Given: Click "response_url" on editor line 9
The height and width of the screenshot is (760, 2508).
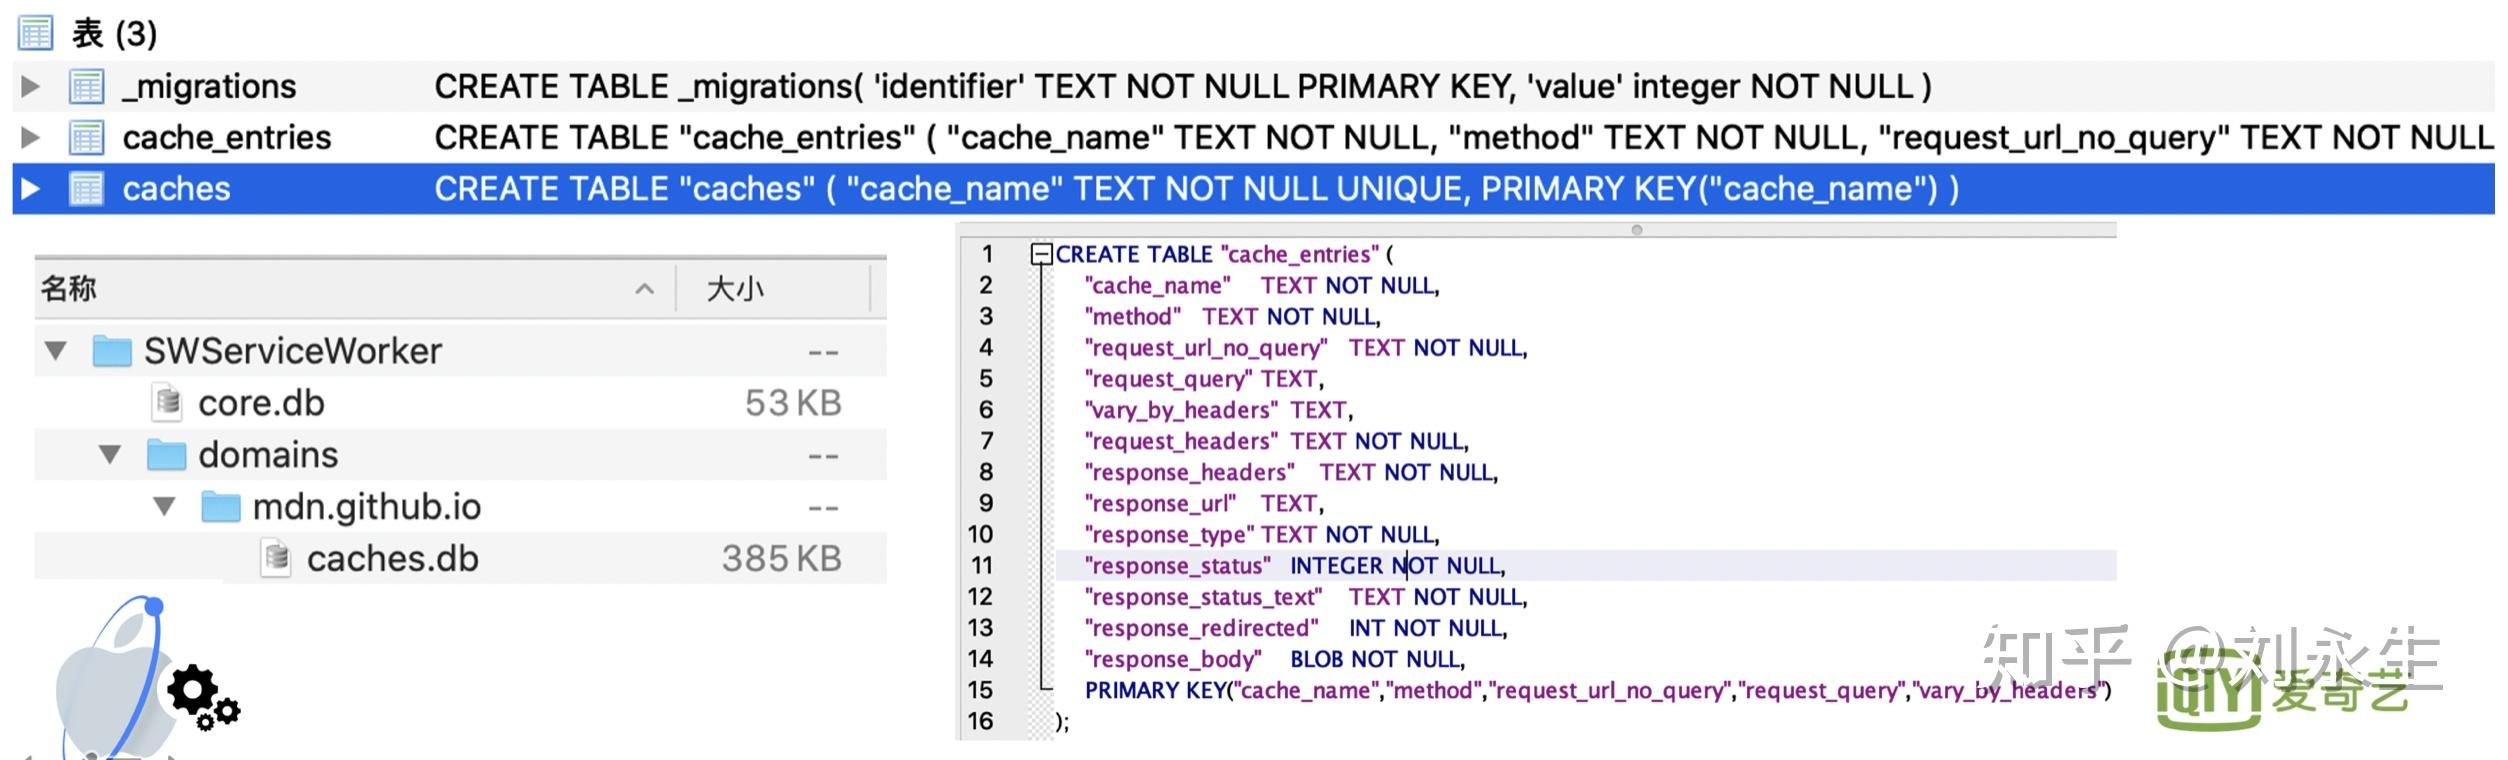Looking at the screenshot, I should pyautogui.click(x=1161, y=503).
